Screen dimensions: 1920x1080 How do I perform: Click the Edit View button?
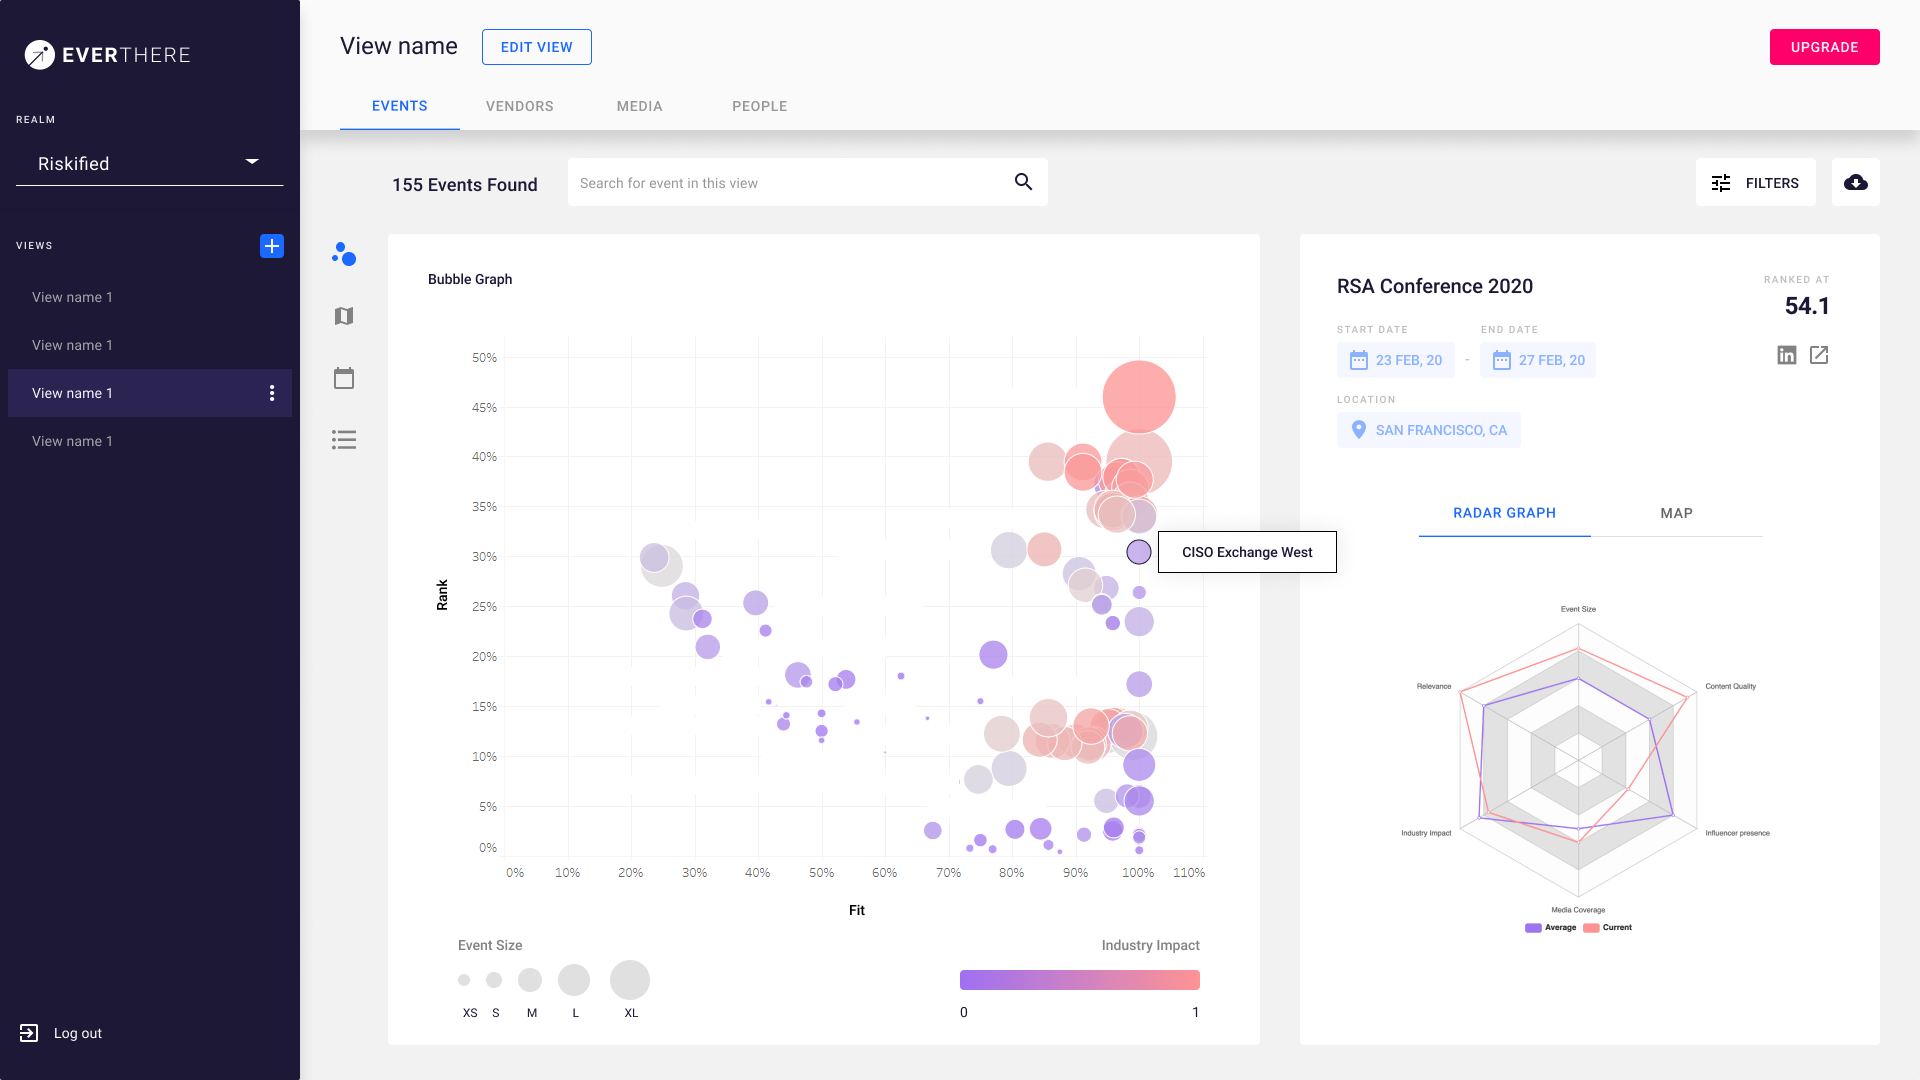pyautogui.click(x=537, y=47)
